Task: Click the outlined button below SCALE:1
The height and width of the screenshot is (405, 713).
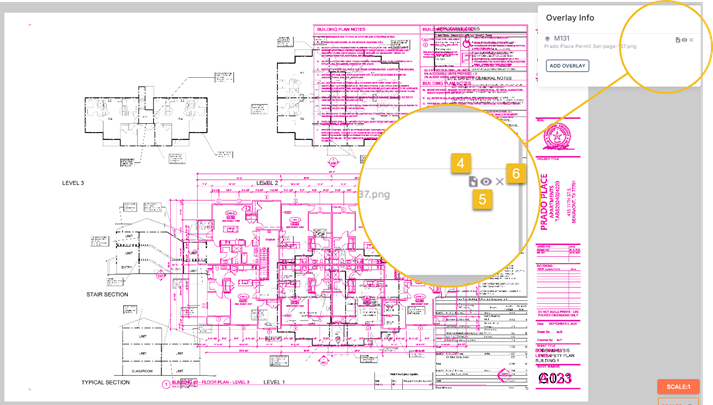Action: (677, 401)
